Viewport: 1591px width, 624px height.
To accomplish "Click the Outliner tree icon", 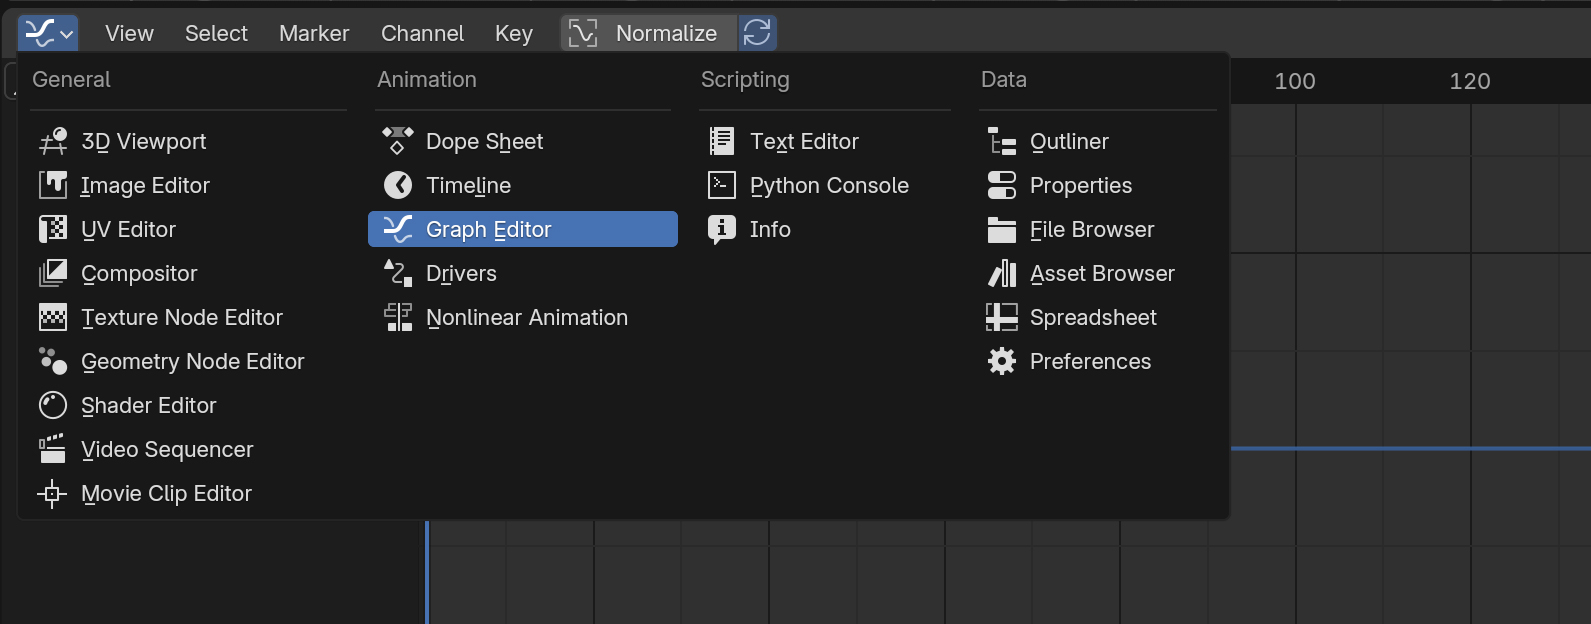I will [1002, 141].
